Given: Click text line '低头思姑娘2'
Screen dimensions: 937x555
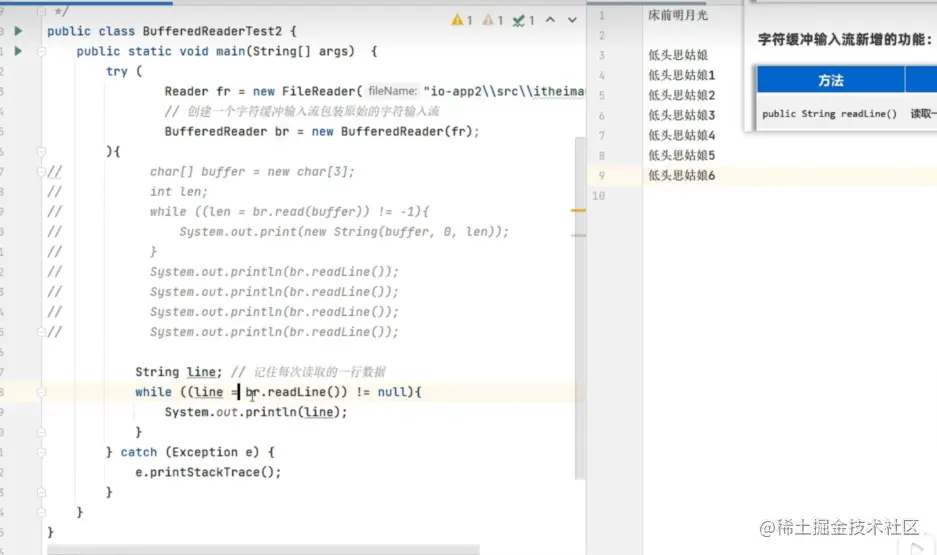Looking at the screenshot, I should [681, 95].
